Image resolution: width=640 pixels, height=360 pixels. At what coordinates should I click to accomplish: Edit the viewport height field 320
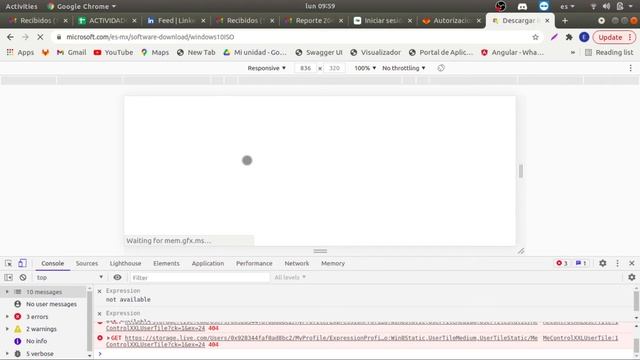tap(334, 68)
